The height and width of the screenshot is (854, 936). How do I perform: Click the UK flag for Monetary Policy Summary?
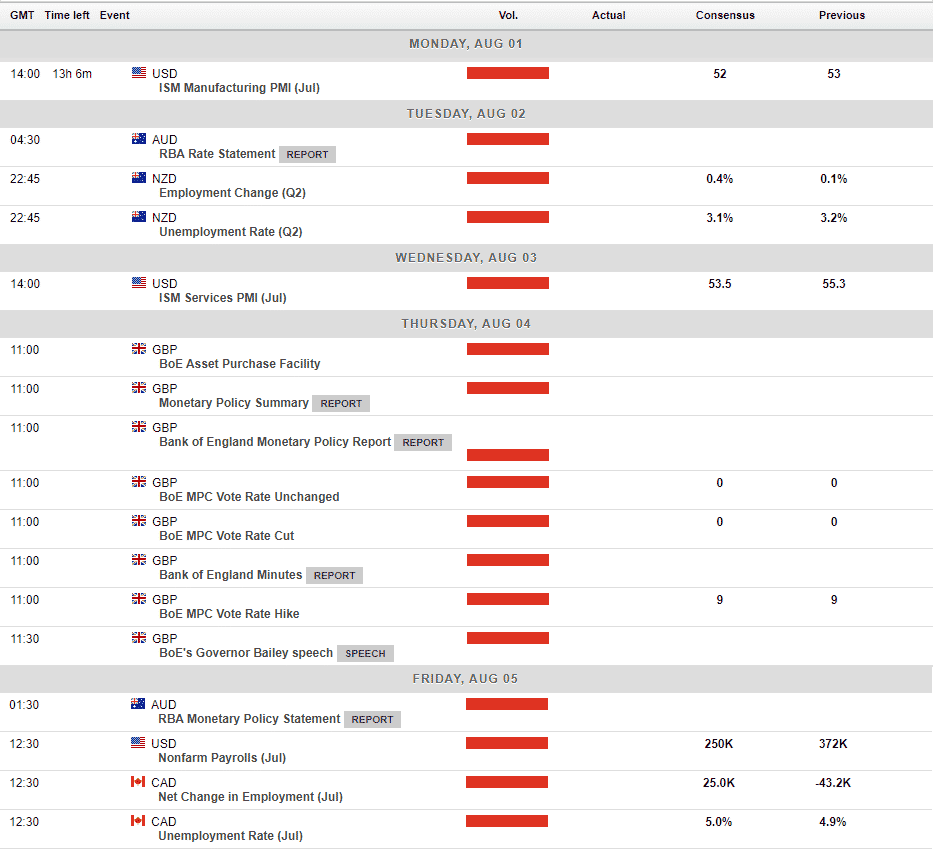138,388
